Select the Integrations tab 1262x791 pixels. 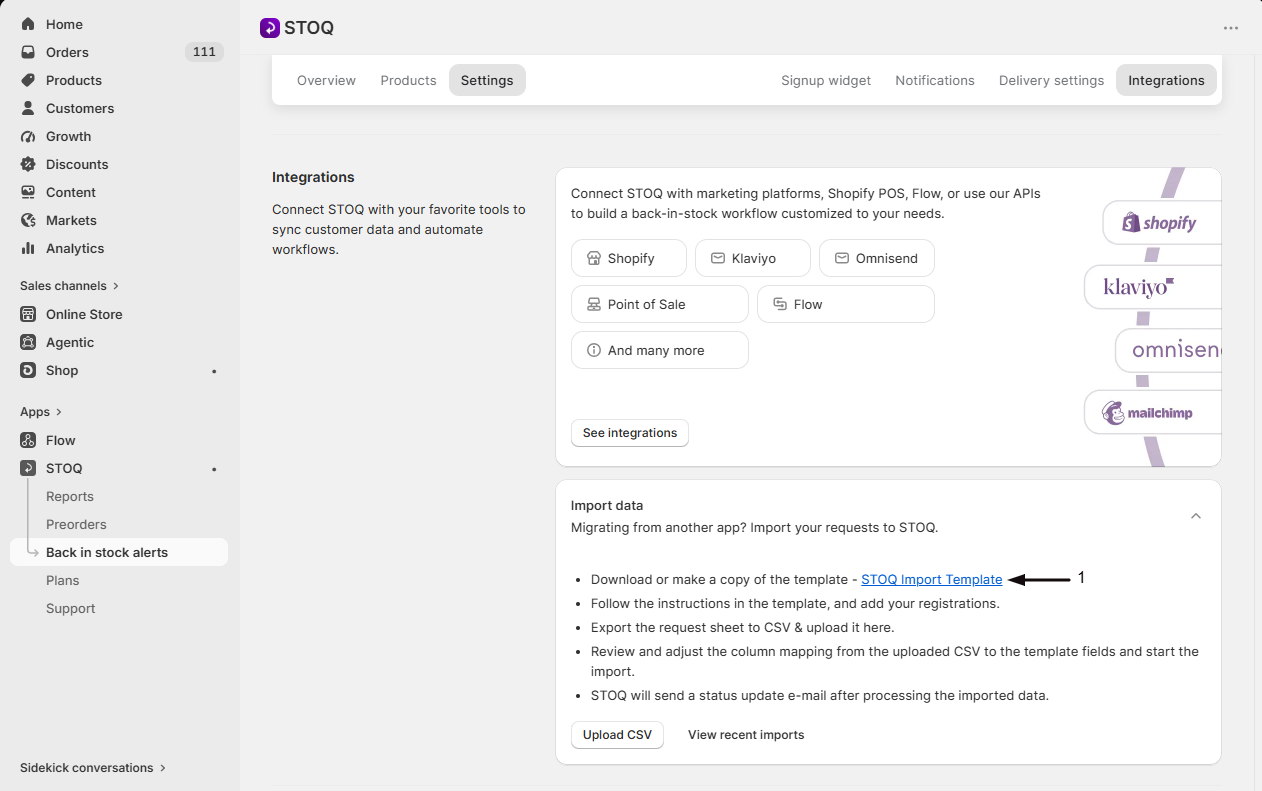click(x=1166, y=80)
